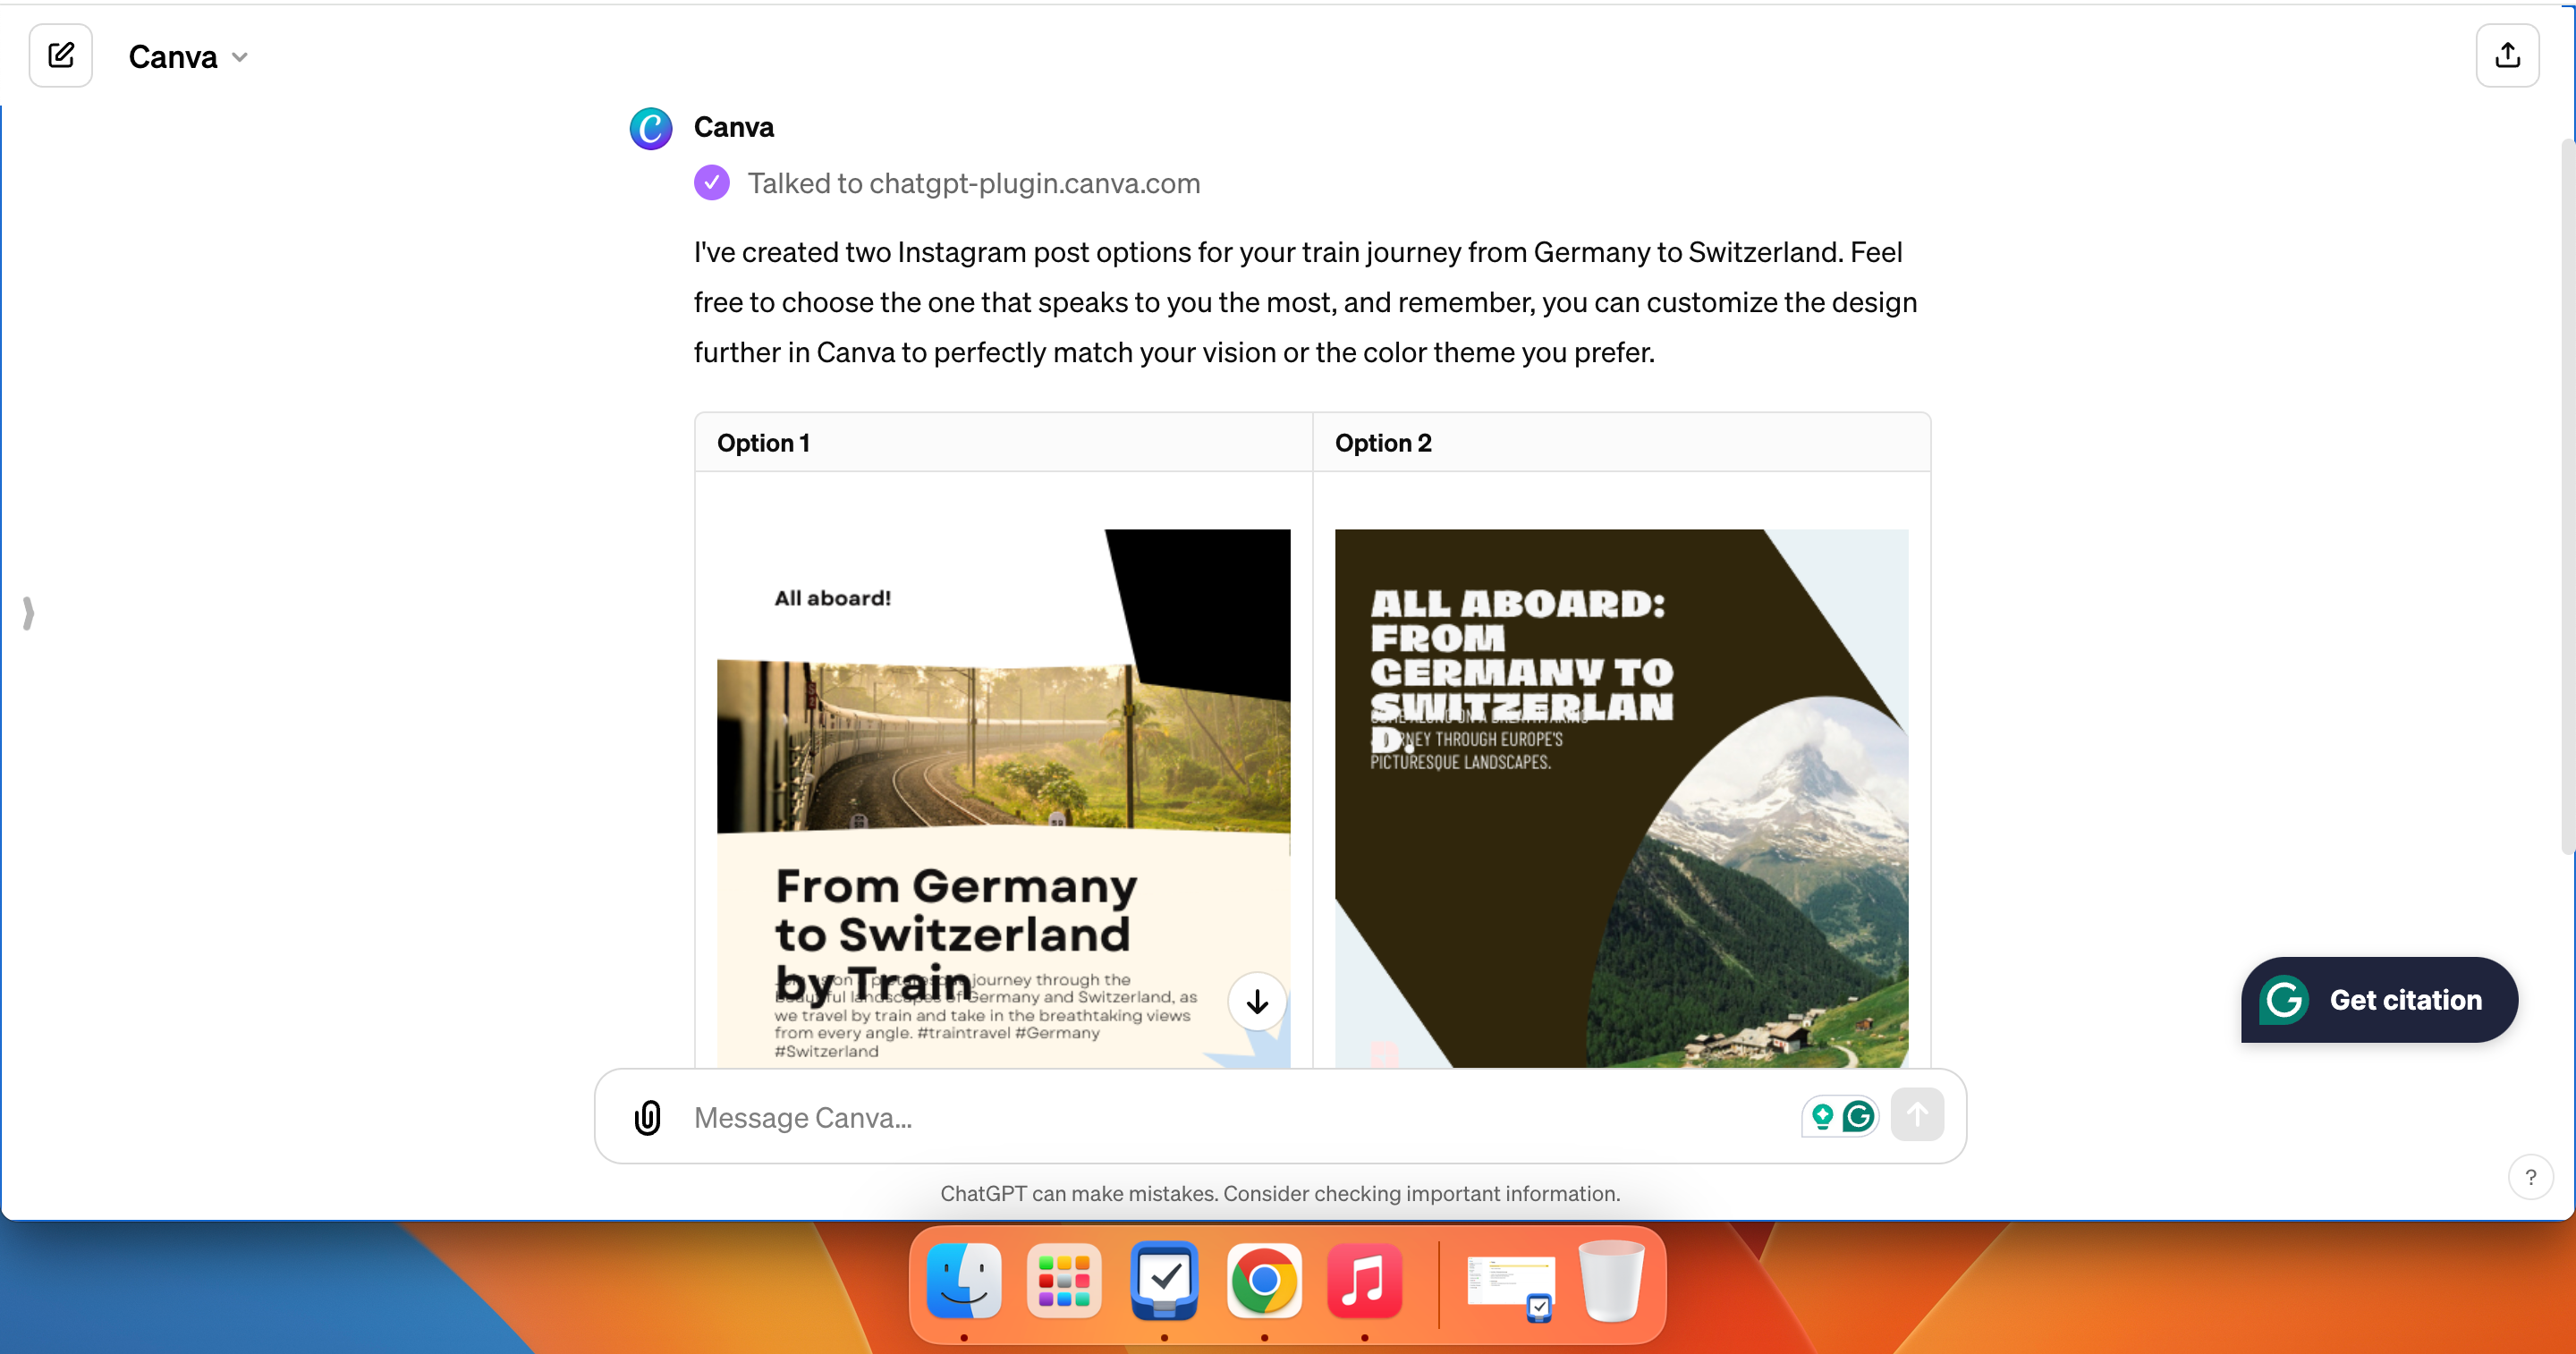
Task: Click the Canva plugin avatar icon
Action: pos(651,127)
